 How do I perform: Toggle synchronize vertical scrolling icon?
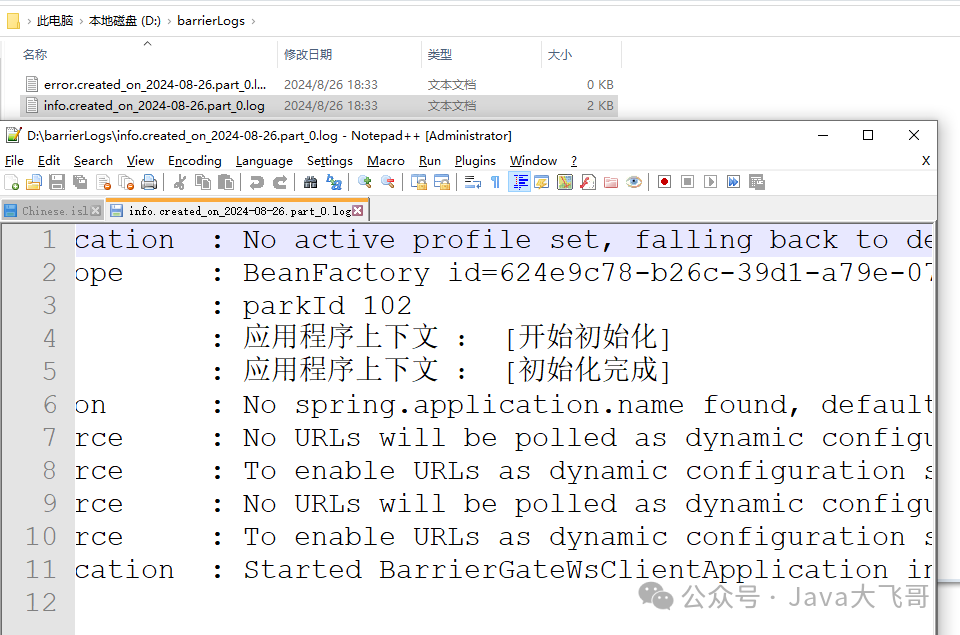pos(419,182)
